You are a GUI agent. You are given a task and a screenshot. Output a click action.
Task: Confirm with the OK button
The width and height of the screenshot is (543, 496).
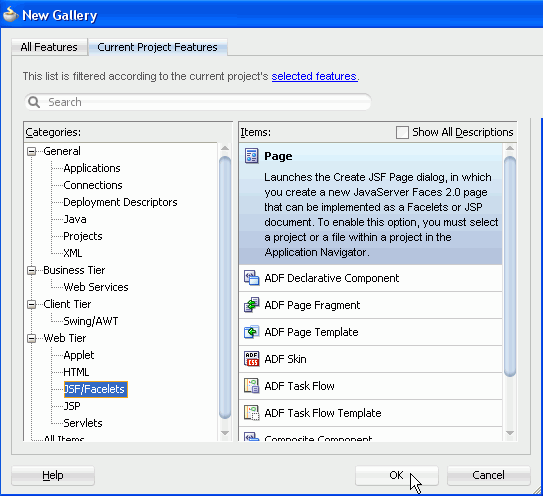(x=397, y=475)
